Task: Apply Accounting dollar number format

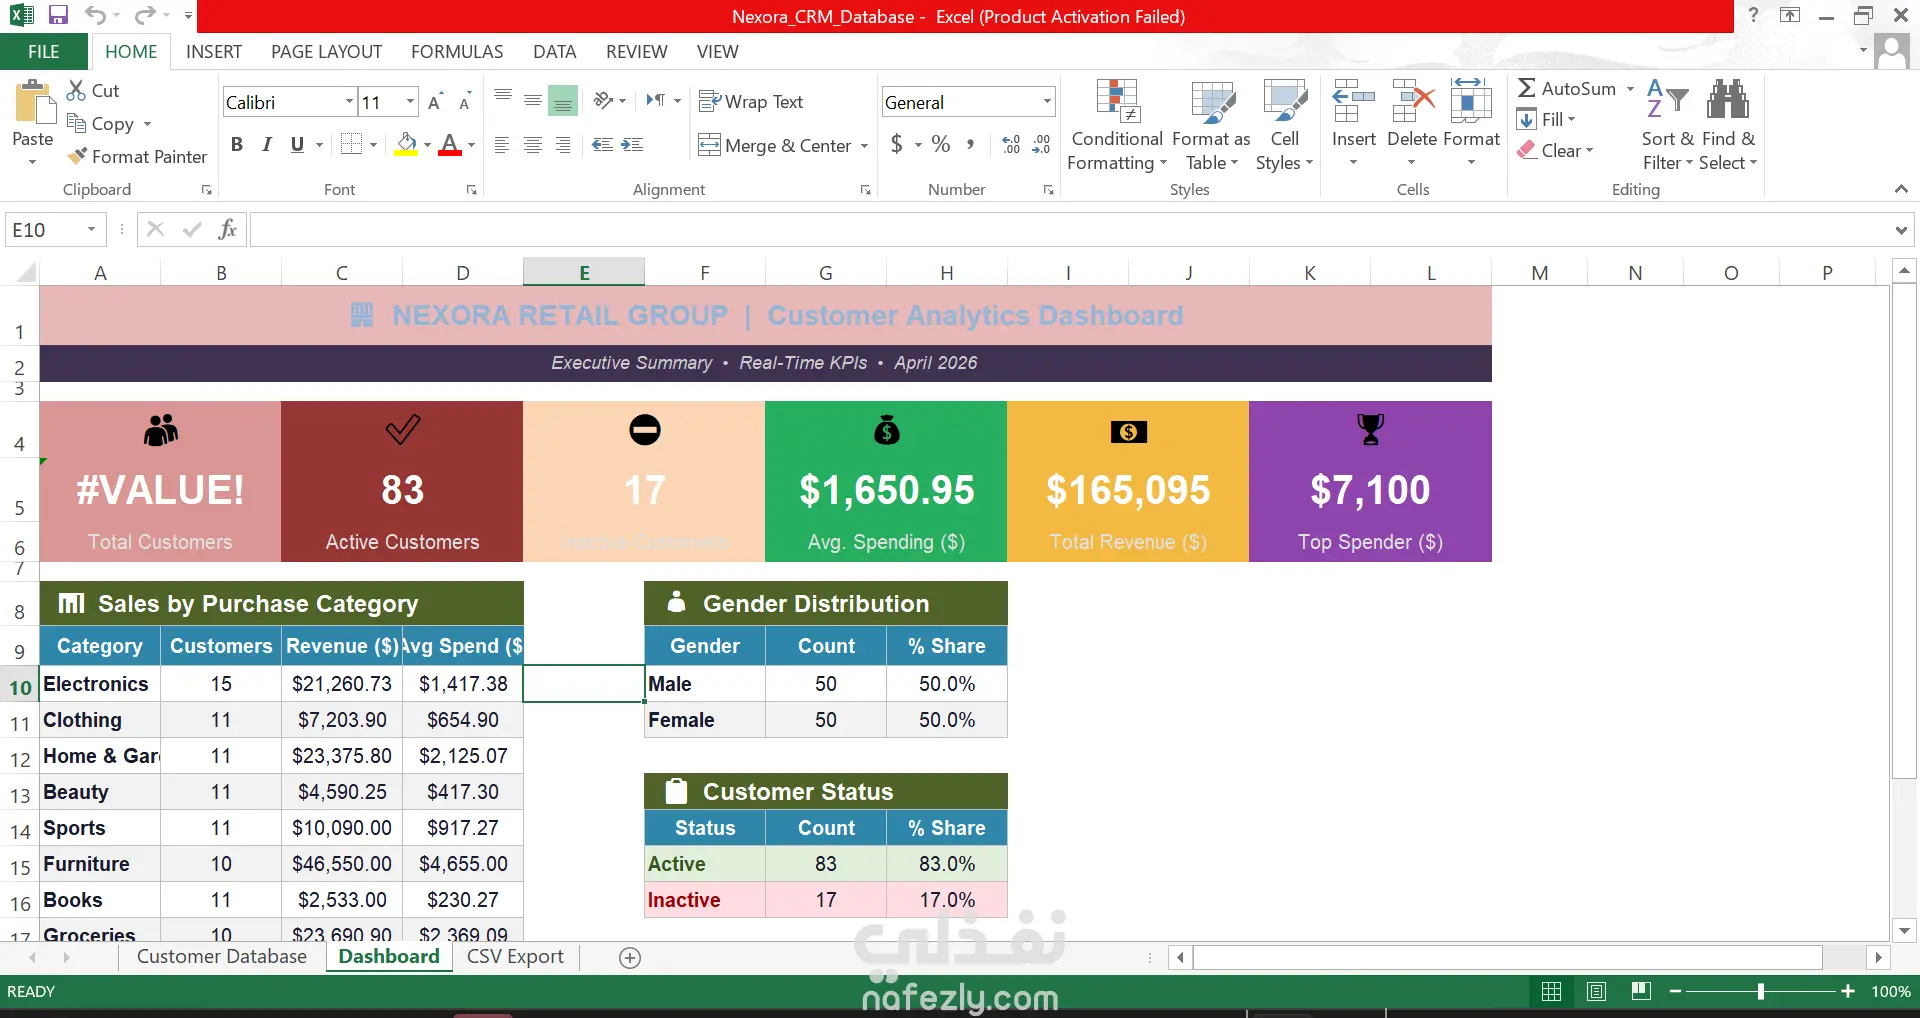Action: coord(897,144)
